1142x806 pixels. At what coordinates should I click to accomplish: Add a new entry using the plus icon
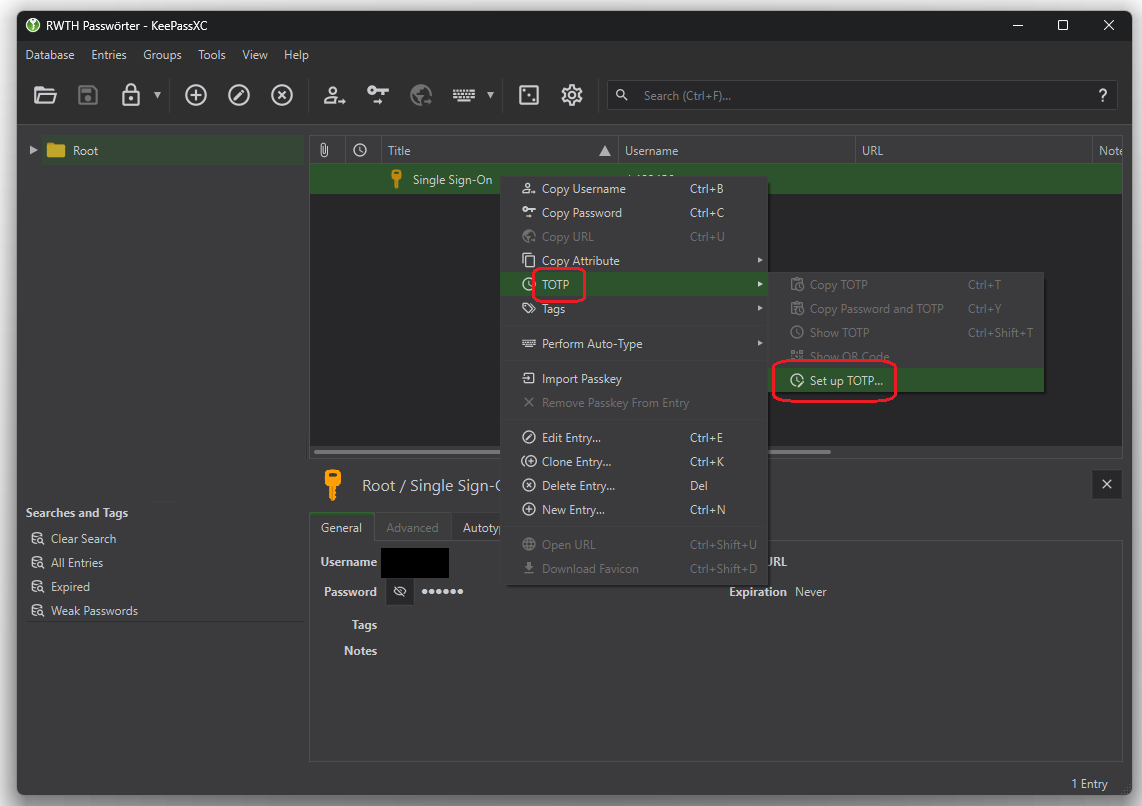[195, 95]
